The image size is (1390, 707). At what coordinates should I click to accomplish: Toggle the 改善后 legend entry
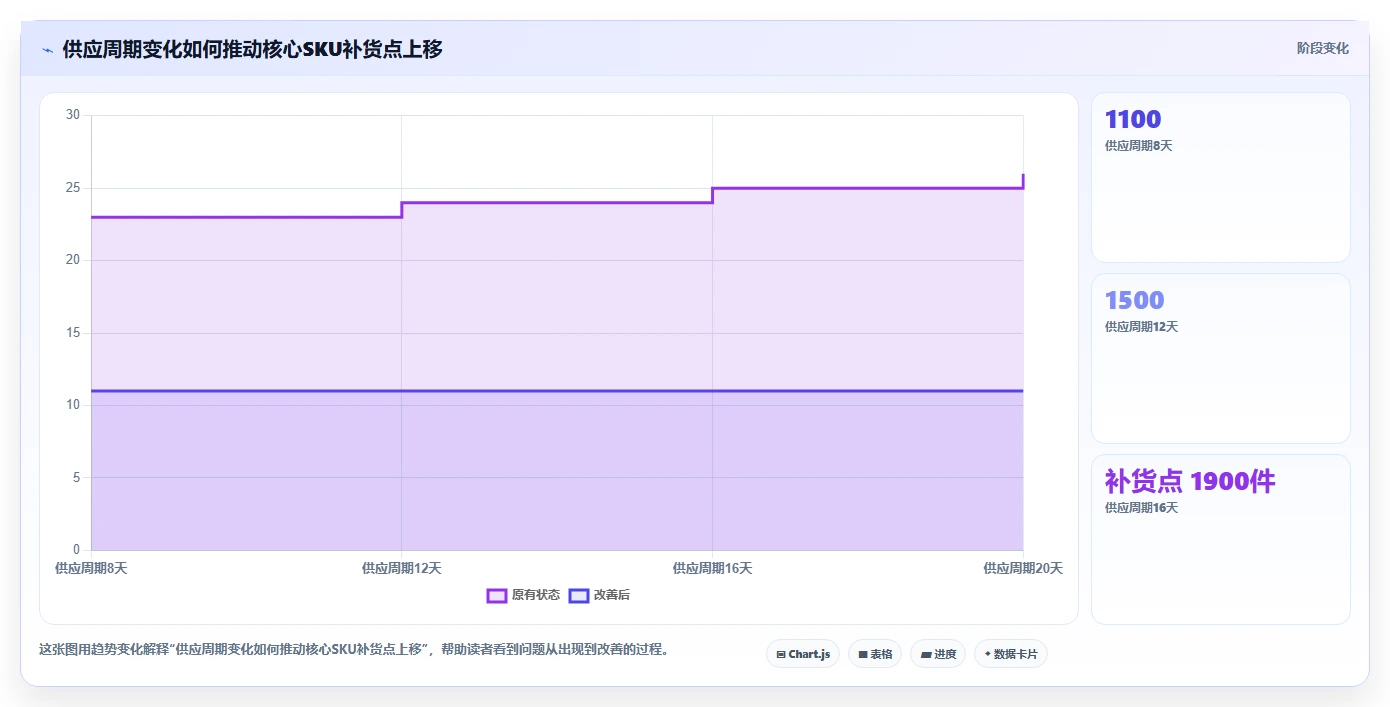tap(599, 595)
